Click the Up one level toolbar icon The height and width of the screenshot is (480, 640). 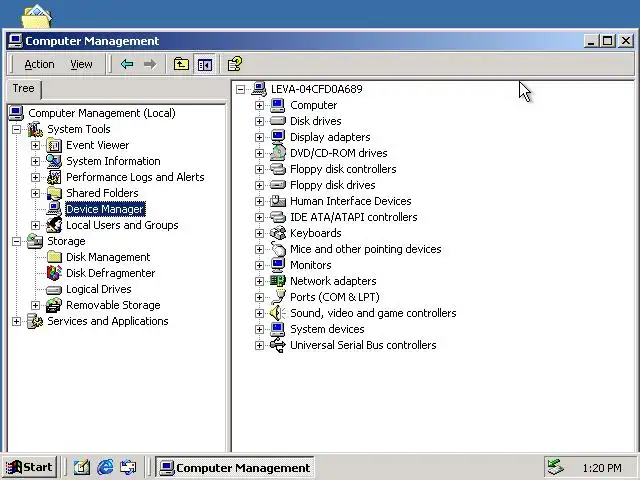pyautogui.click(x=181, y=64)
